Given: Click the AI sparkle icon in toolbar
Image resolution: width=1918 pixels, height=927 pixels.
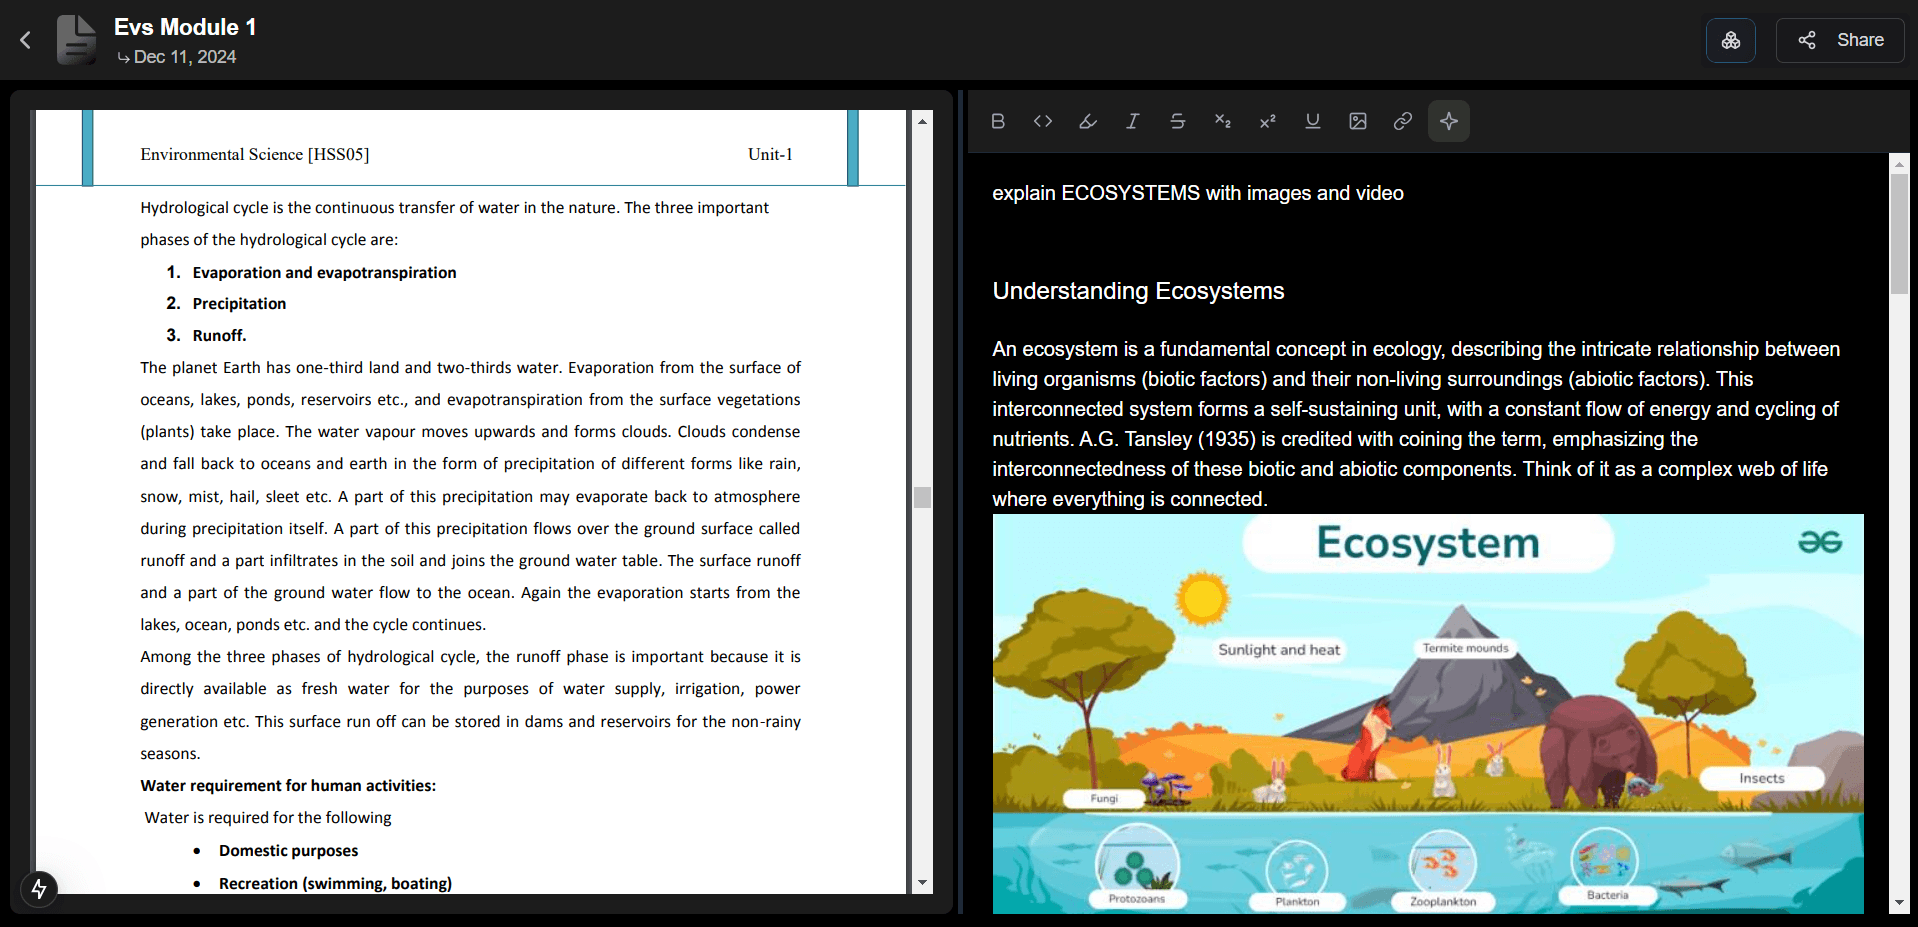Looking at the screenshot, I should point(1448,121).
